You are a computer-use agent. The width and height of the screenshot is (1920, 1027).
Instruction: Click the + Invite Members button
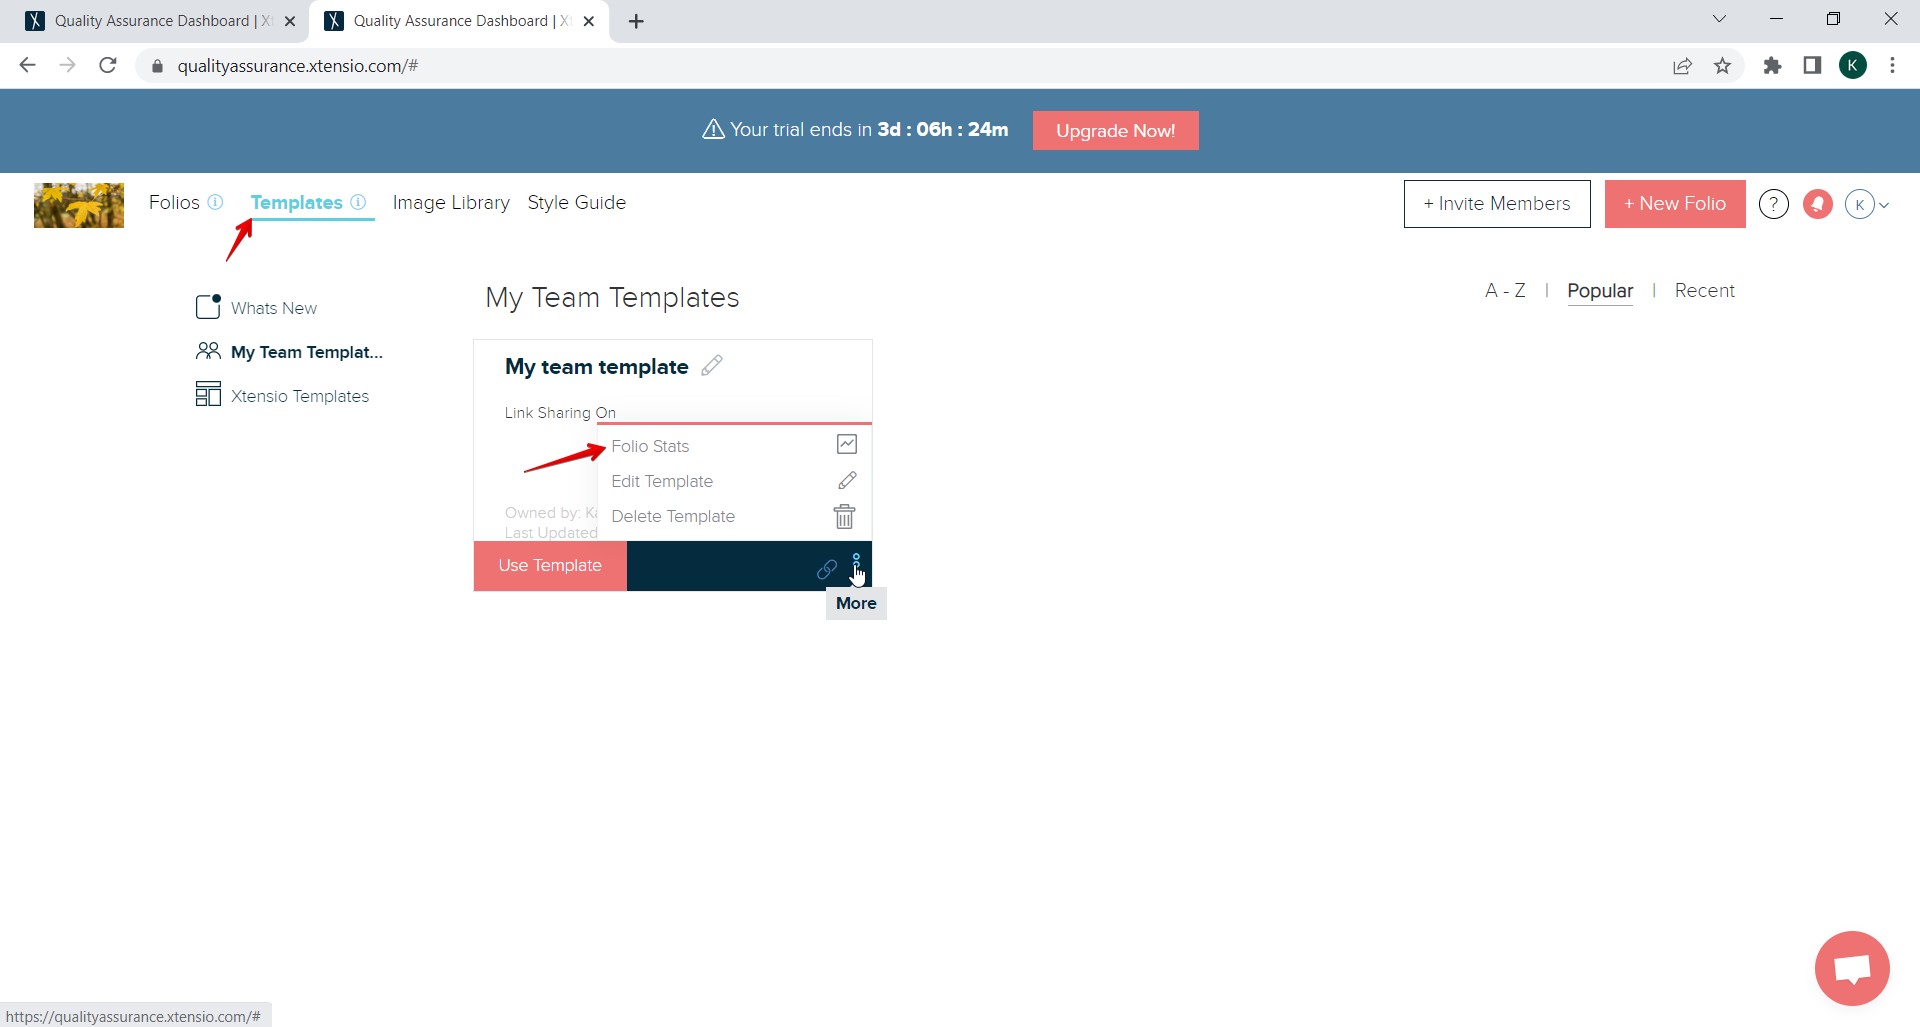pyautogui.click(x=1497, y=204)
